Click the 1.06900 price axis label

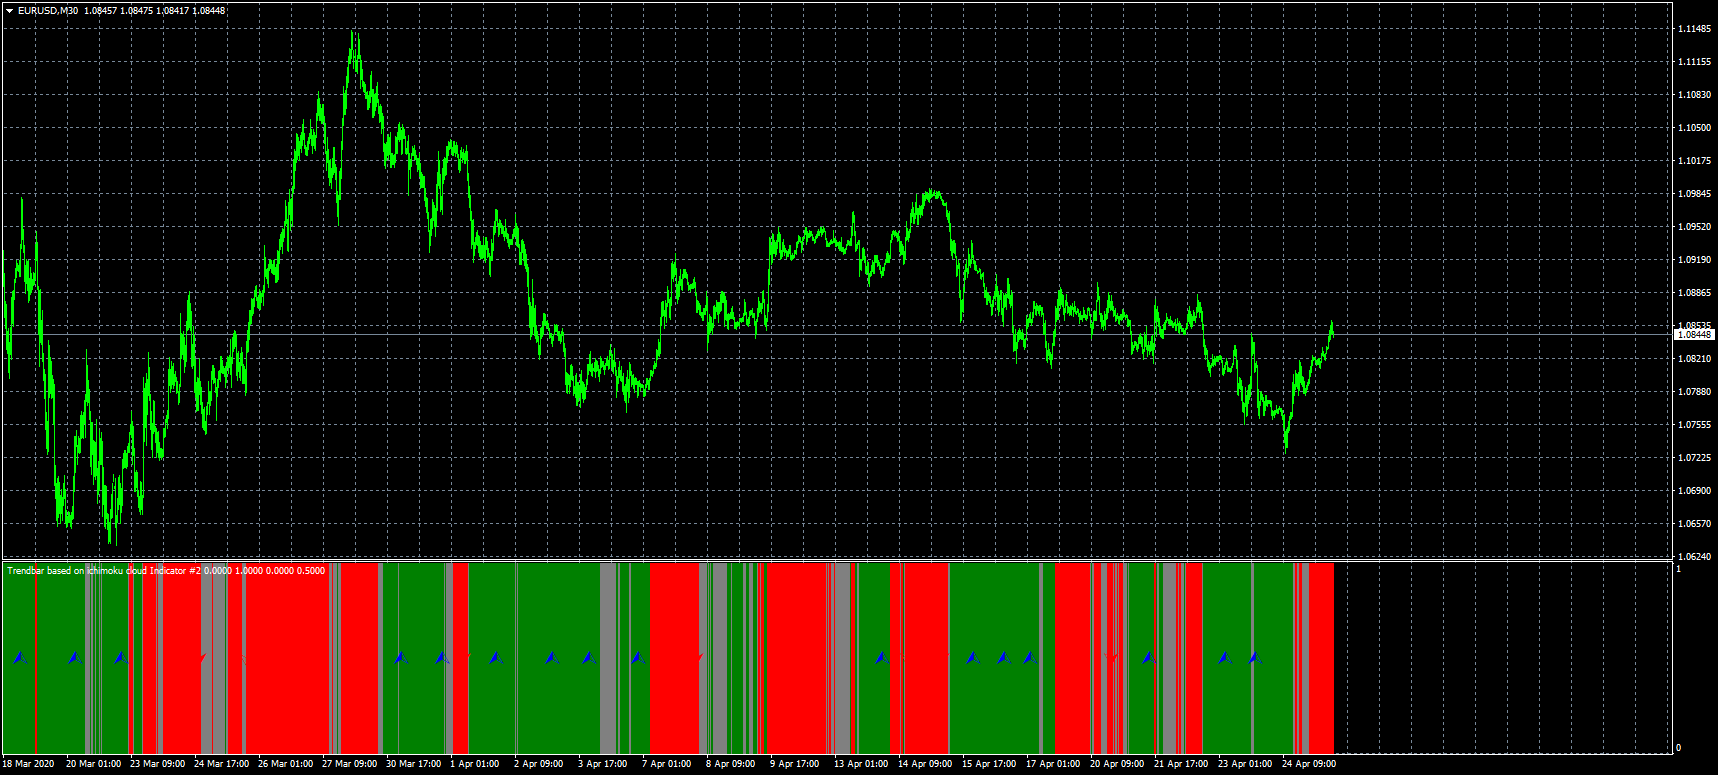pyautogui.click(x=1694, y=491)
